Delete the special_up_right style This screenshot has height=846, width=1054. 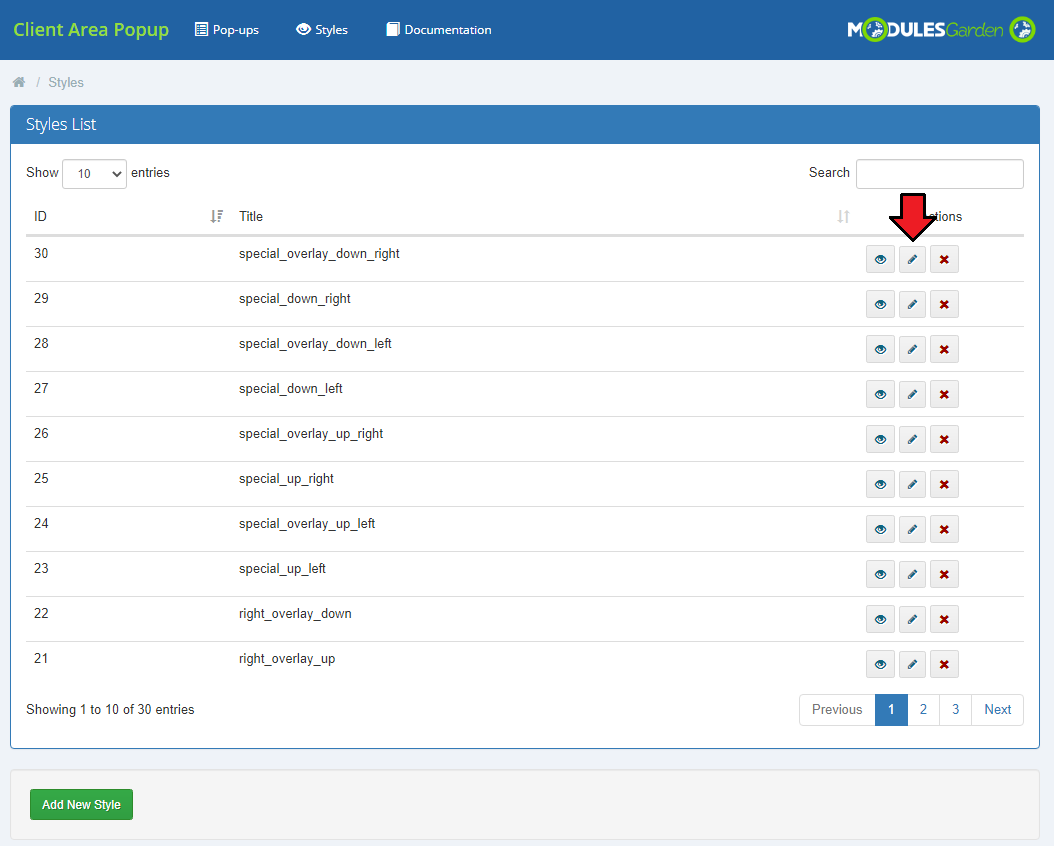(944, 484)
